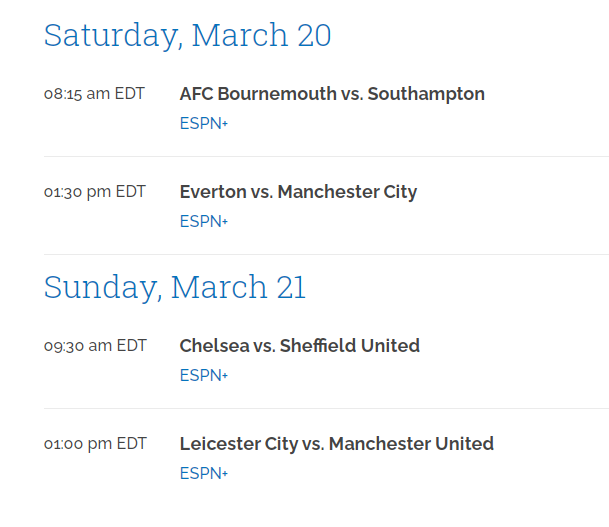Click the 08:15 am EDT kickoff time
Image resolution: width=609 pixels, height=527 pixels.
pyautogui.click(x=94, y=94)
